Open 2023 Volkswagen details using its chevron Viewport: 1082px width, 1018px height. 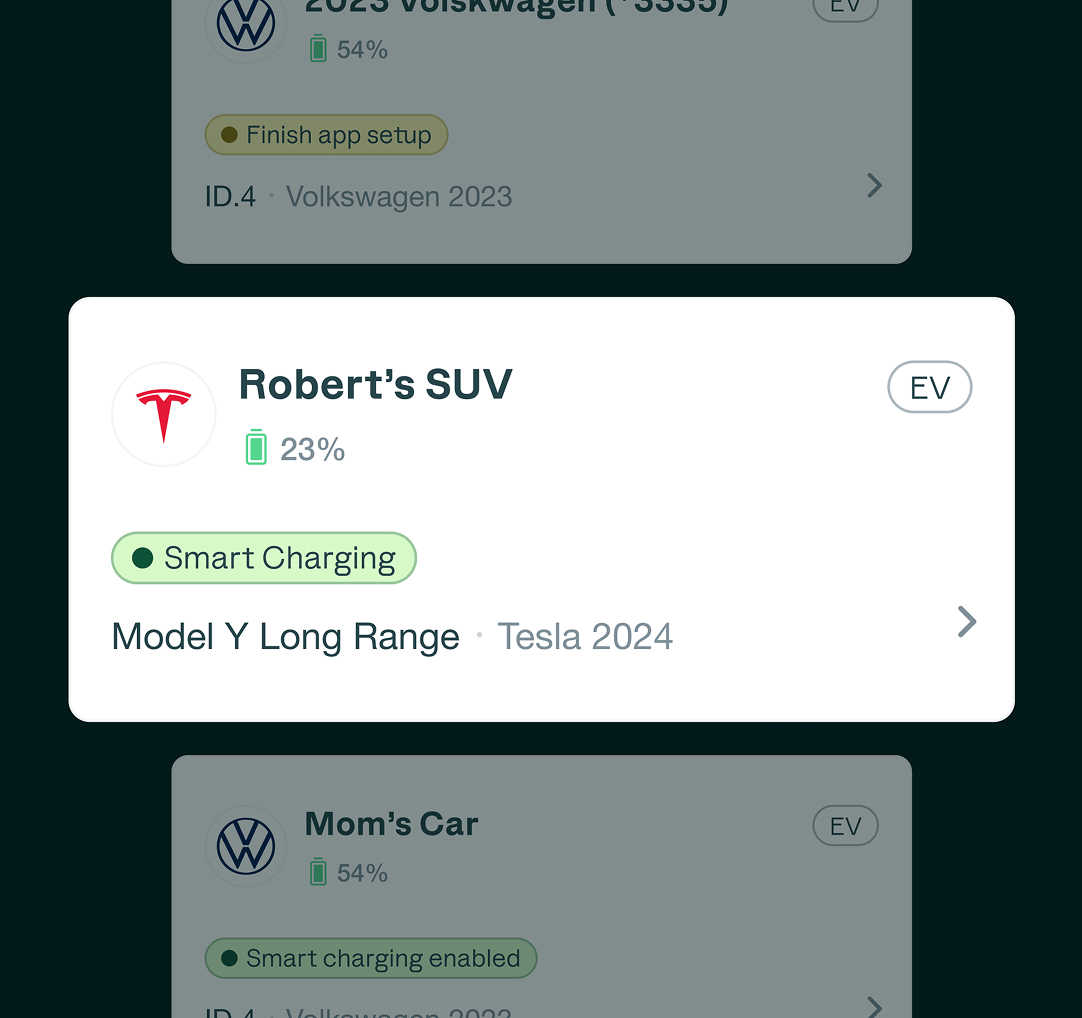872,185
